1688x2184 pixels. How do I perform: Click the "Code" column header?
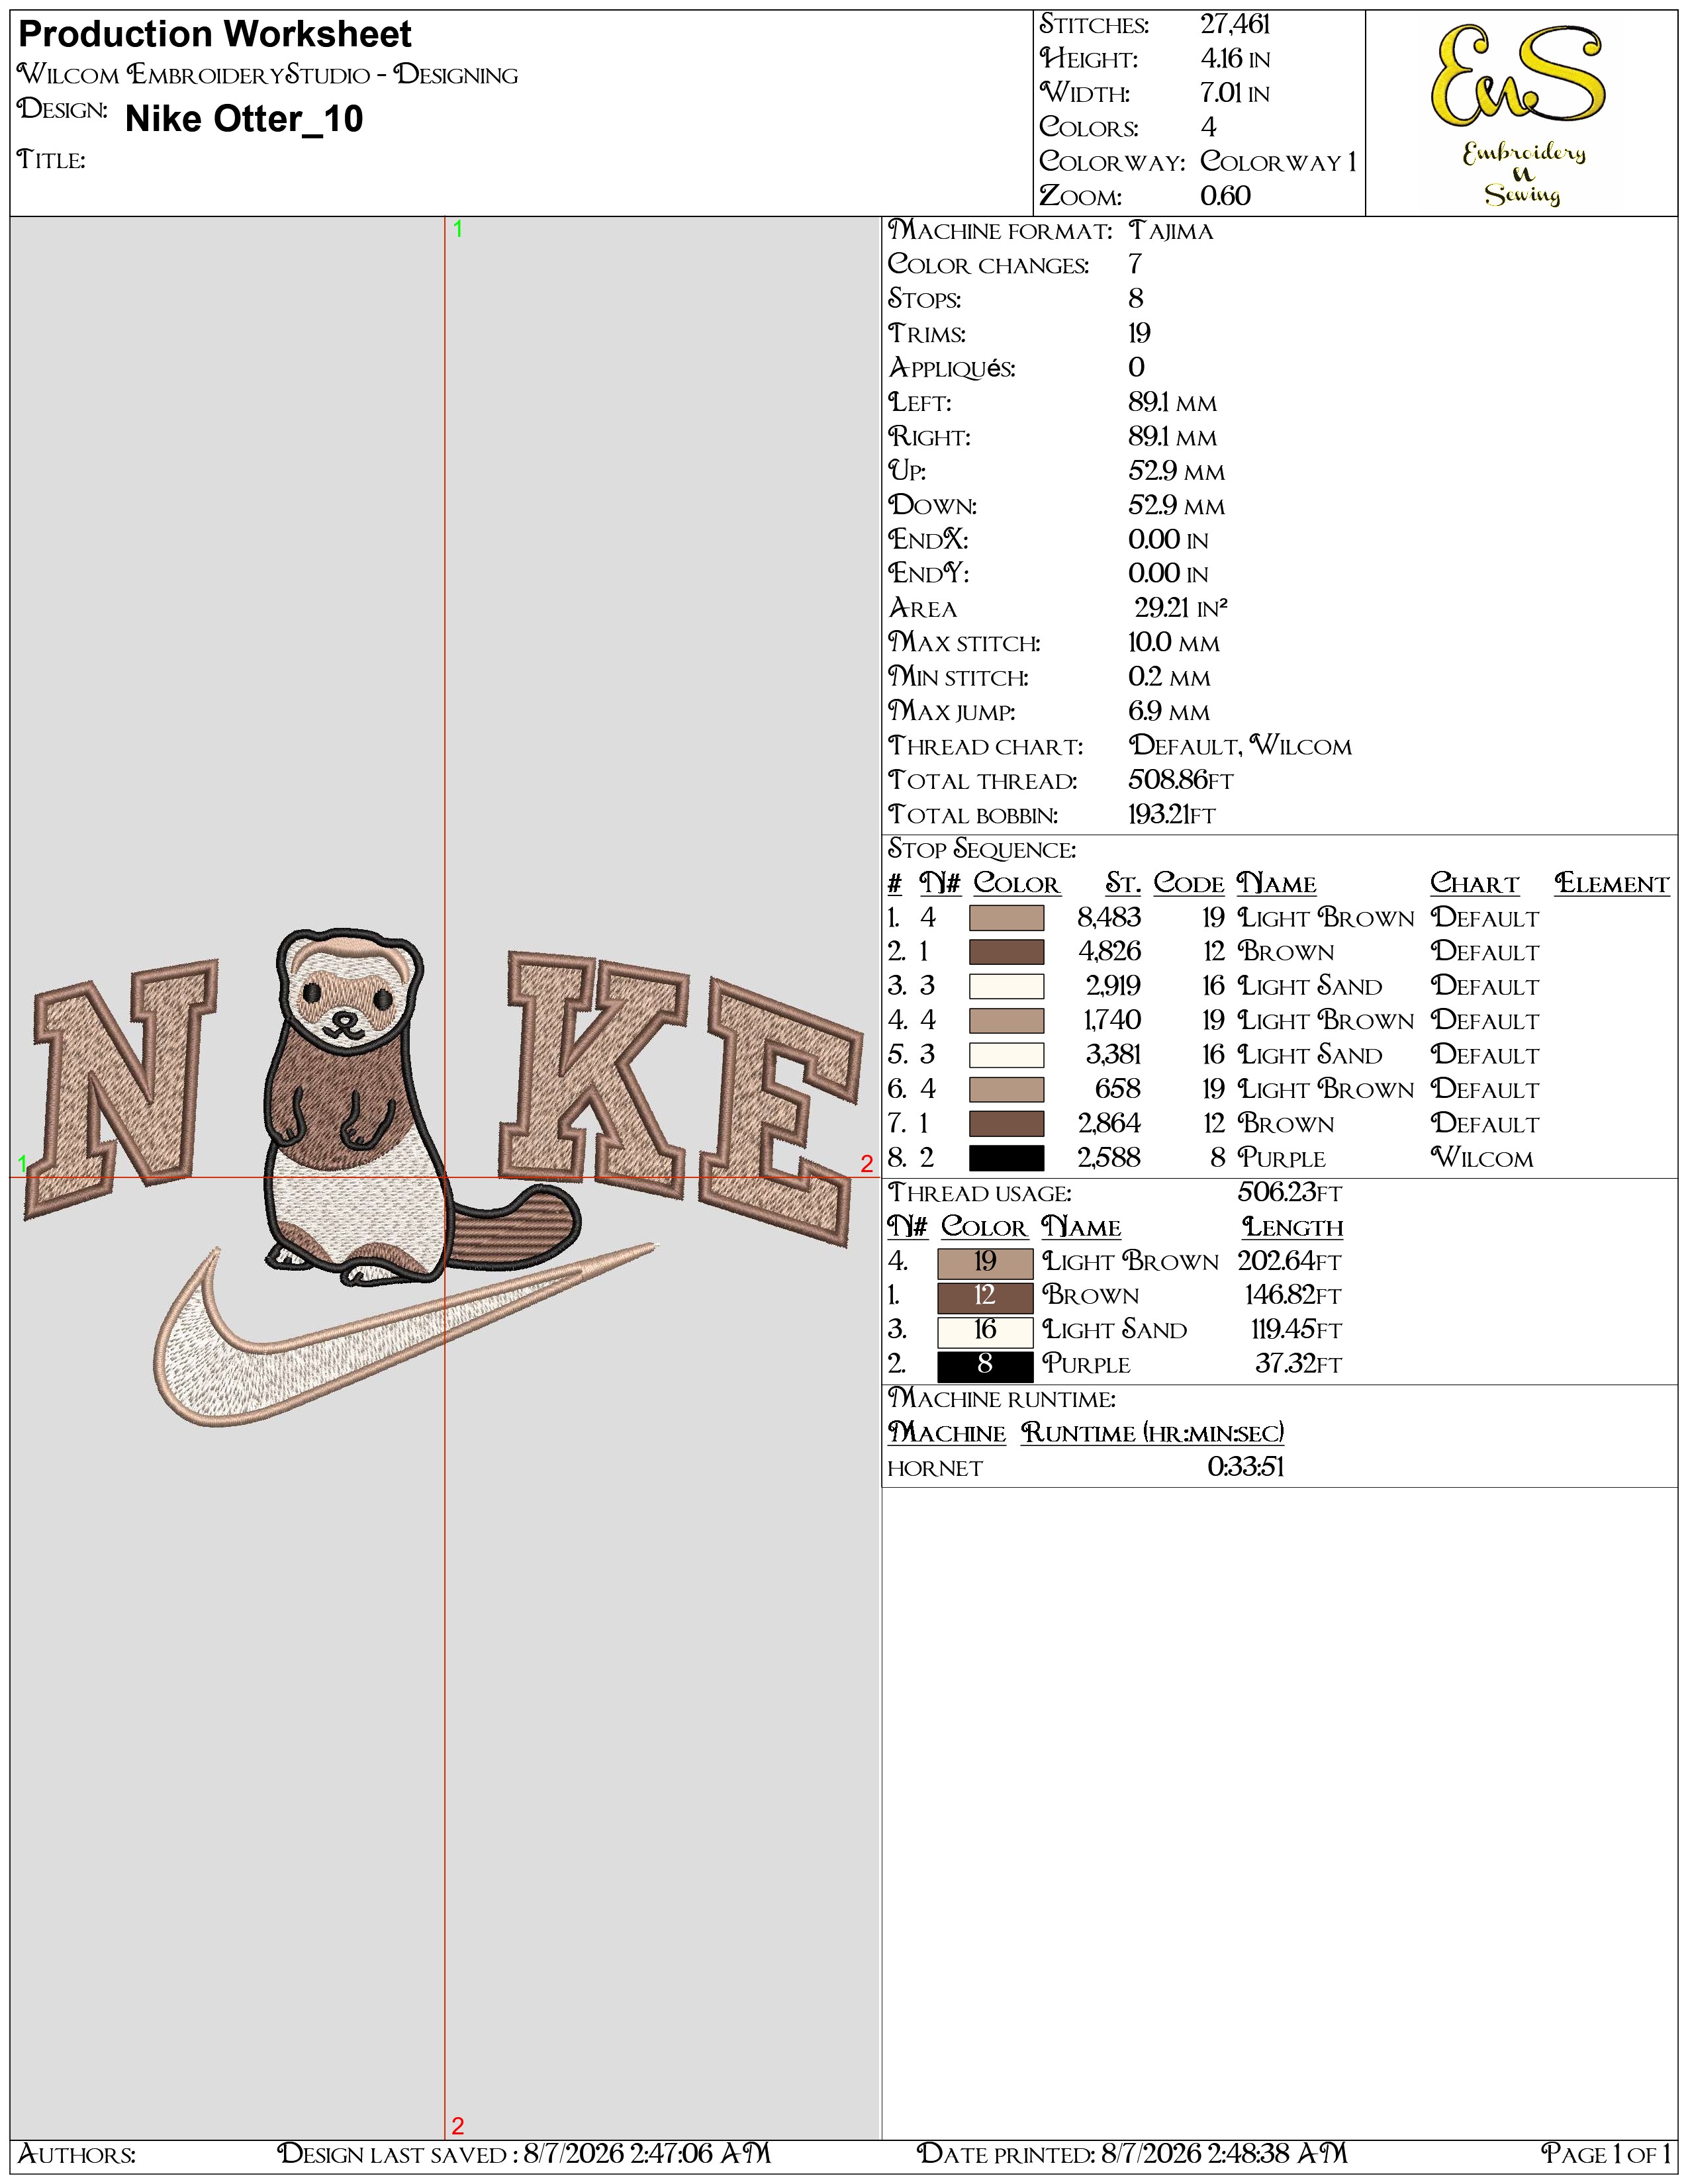click(1188, 884)
